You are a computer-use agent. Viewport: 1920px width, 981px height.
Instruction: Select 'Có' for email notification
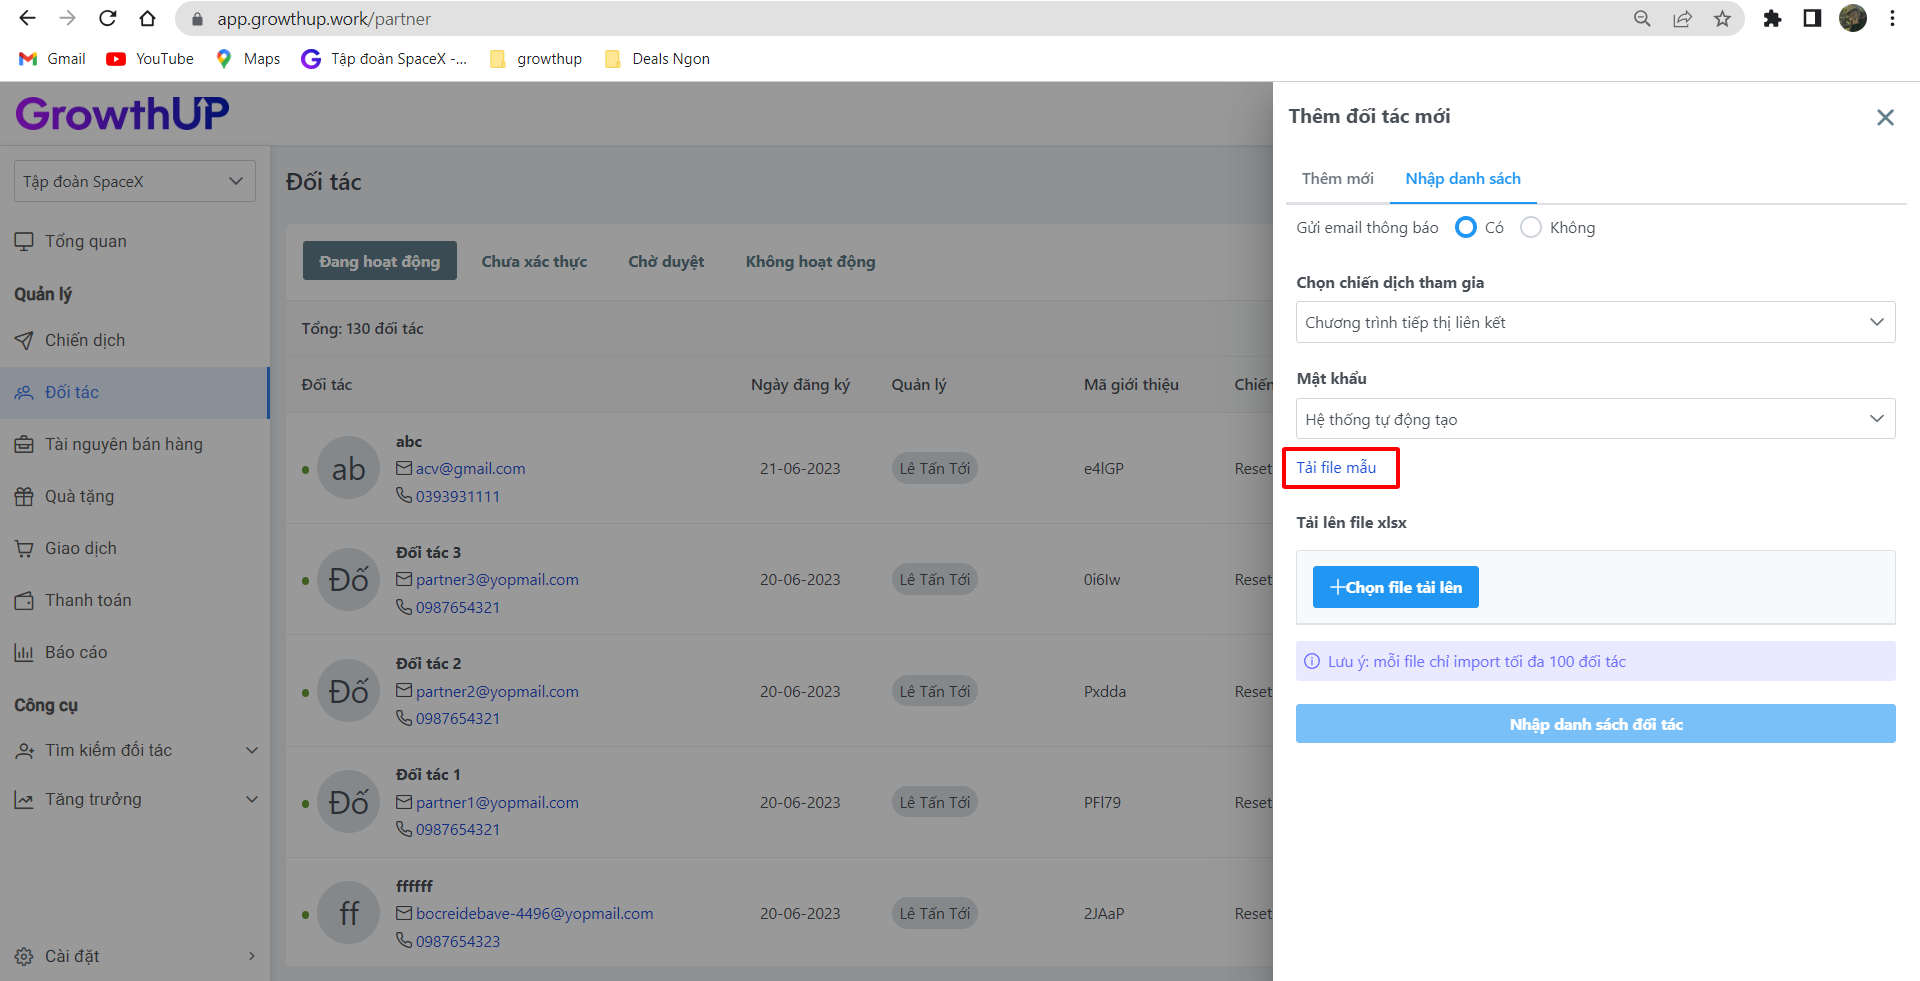point(1466,228)
